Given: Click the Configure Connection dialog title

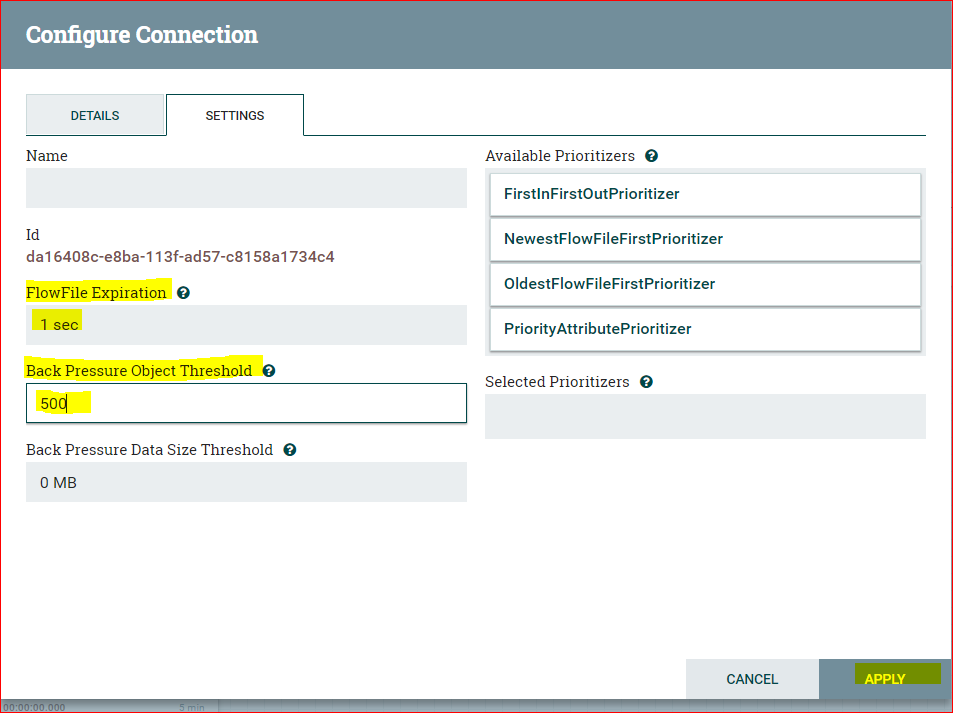Looking at the screenshot, I should coord(142,35).
